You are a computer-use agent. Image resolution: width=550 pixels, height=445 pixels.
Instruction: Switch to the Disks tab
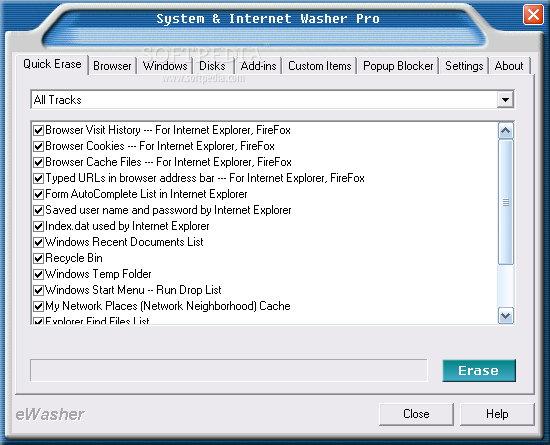(212, 66)
